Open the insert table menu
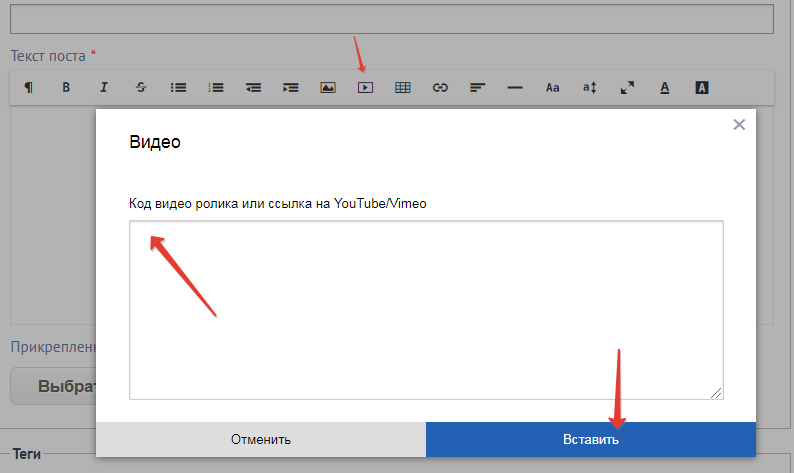 coord(403,88)
